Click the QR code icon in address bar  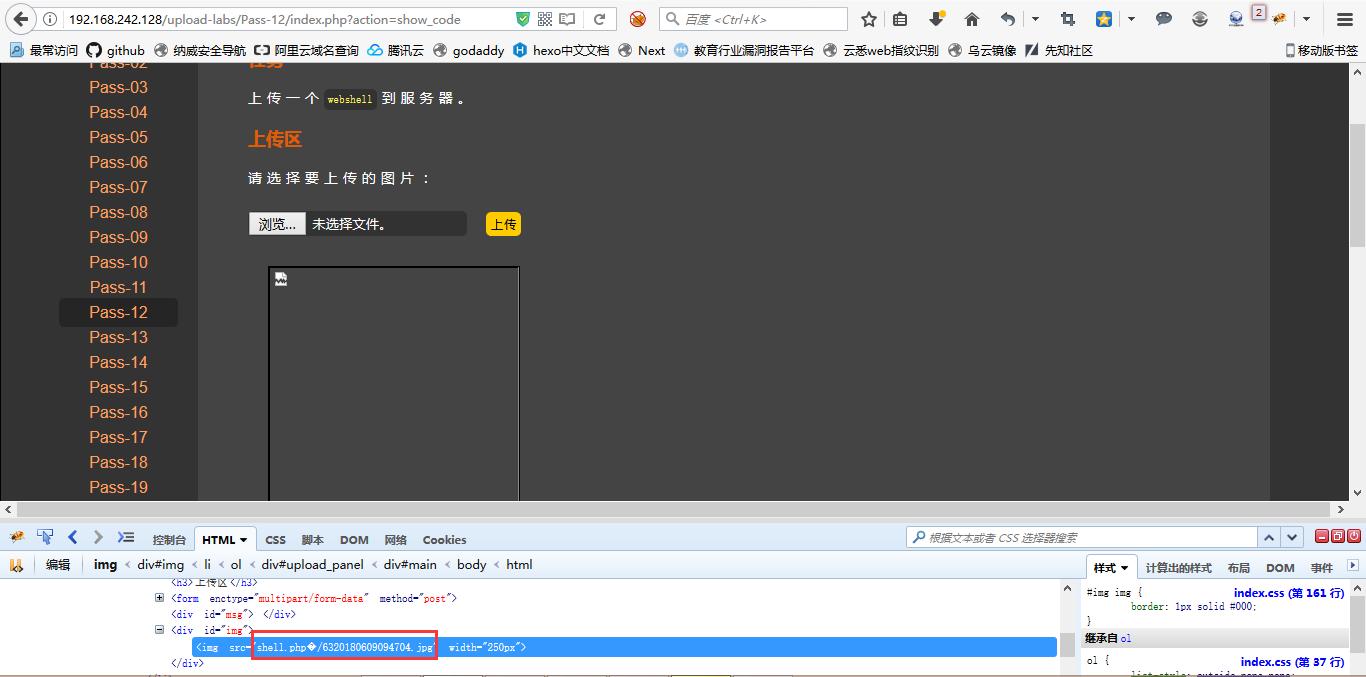pos(545,19)
